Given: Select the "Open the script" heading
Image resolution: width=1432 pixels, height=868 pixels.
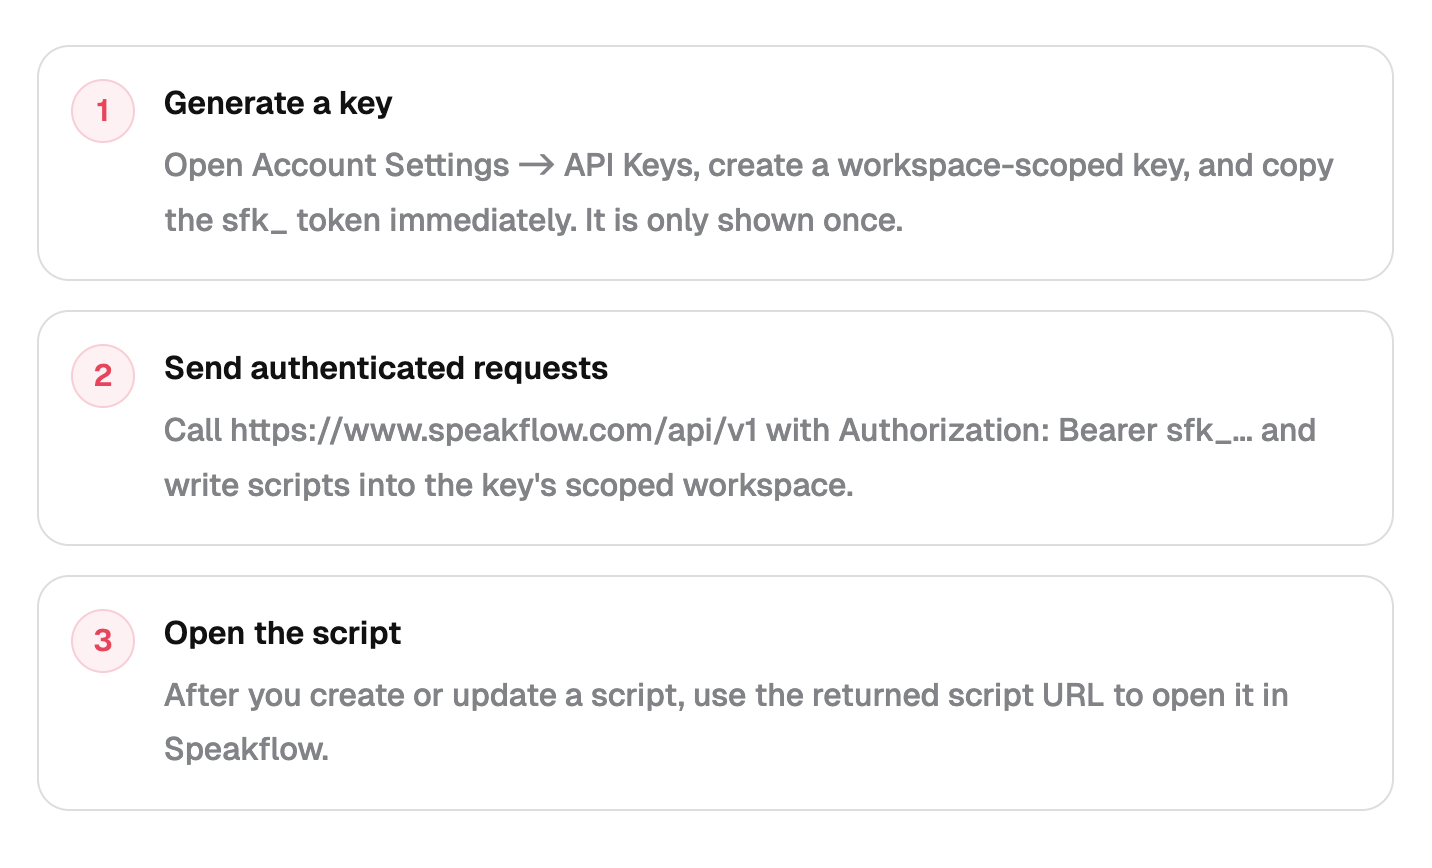Looking at the screenshot, I should (282, 633).
